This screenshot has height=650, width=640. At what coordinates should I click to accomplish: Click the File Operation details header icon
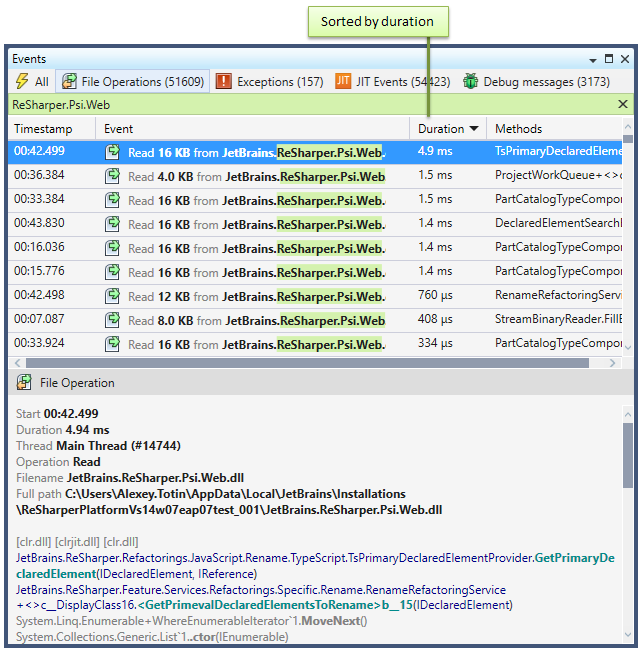pos(24,382)
